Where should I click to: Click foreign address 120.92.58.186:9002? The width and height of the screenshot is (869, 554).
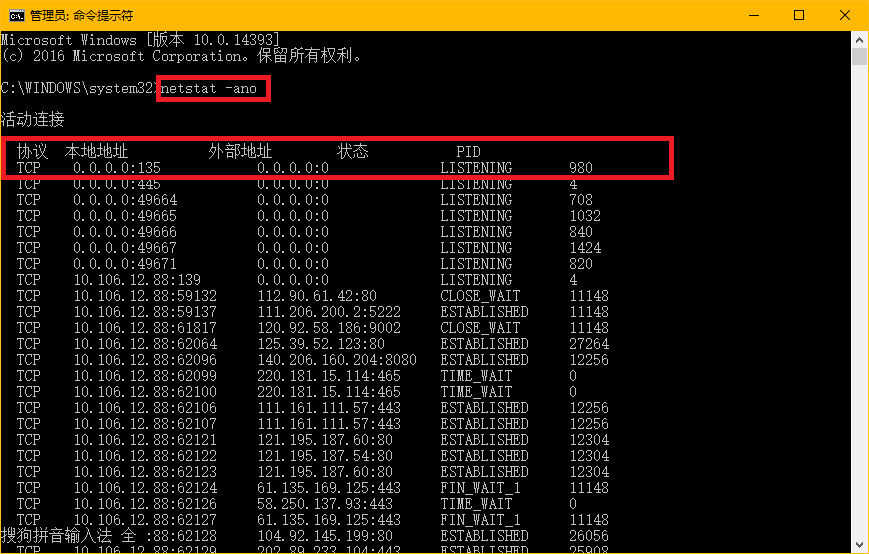(329, 329)
